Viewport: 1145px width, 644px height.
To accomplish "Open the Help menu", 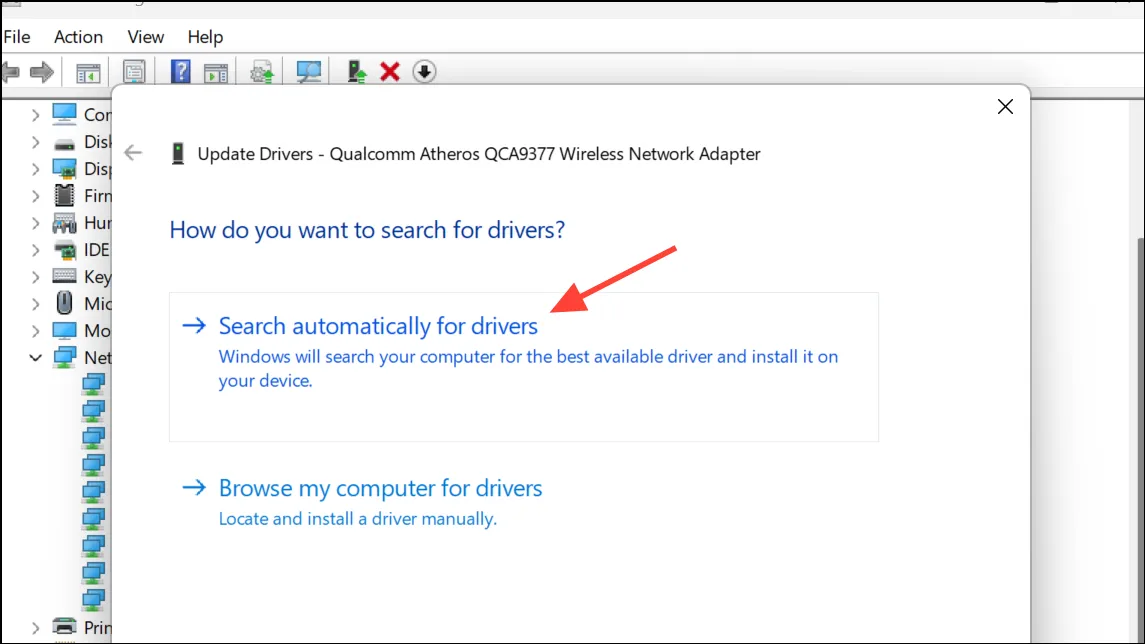I will 205,37.
